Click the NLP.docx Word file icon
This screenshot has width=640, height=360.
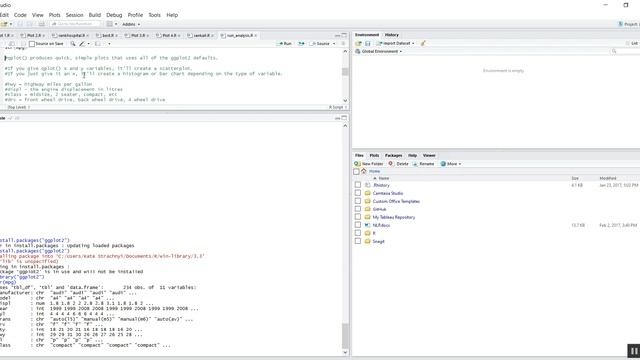[x=367, y=225]
